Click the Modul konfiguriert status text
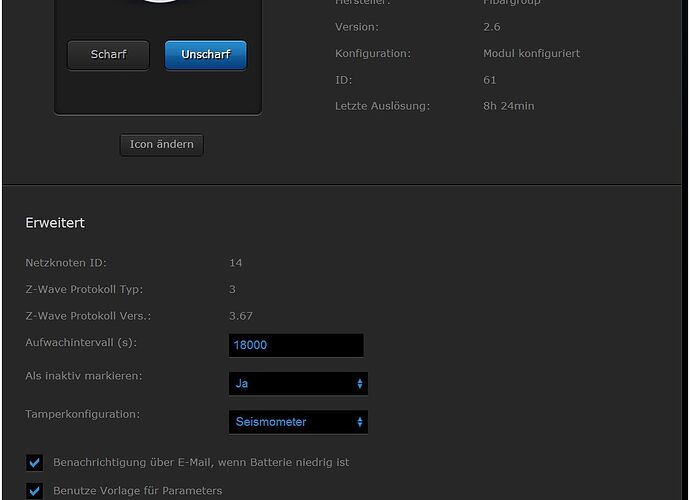 click(x=531, y=54)
